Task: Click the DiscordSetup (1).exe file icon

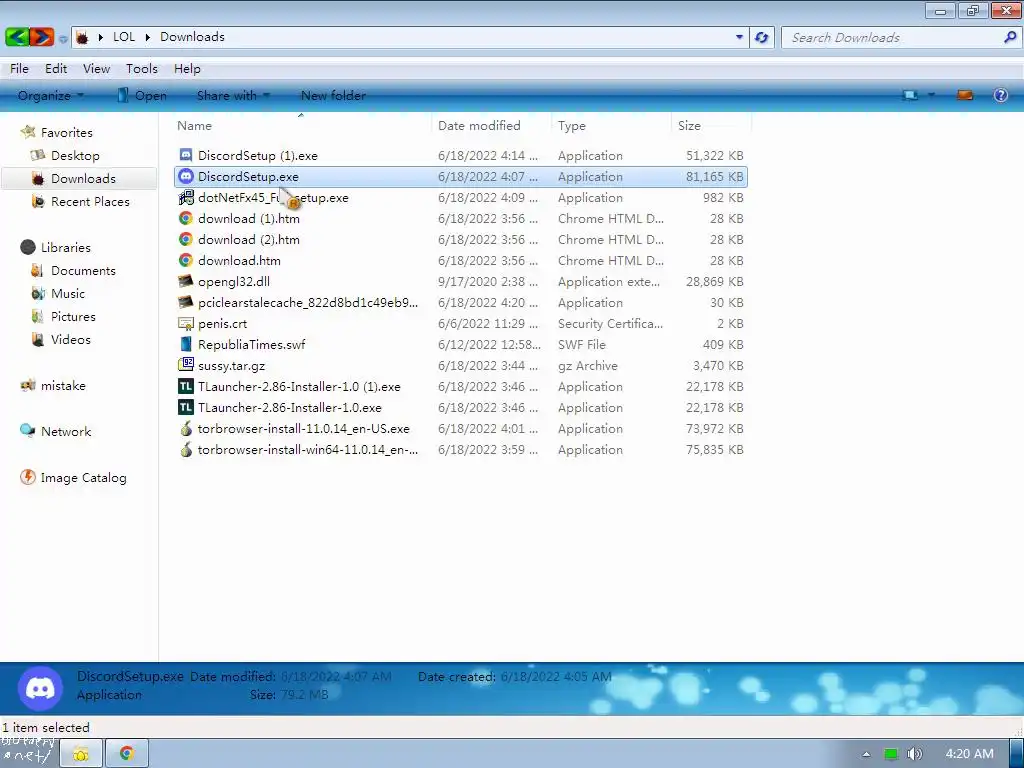Action: click(x=185, y=155)
